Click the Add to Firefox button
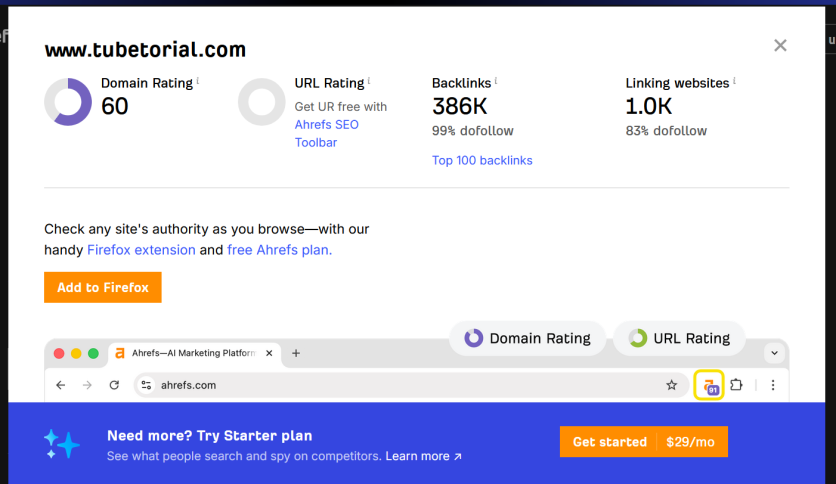This screenshot has width=836, height=484. pos(103,287)
